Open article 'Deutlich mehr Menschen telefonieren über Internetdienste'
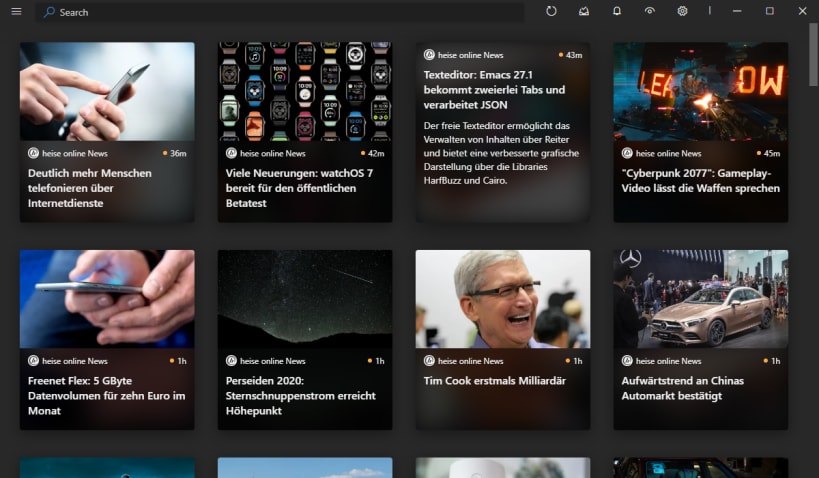Screen dimensions: 819x478 (x=90, y=188)
